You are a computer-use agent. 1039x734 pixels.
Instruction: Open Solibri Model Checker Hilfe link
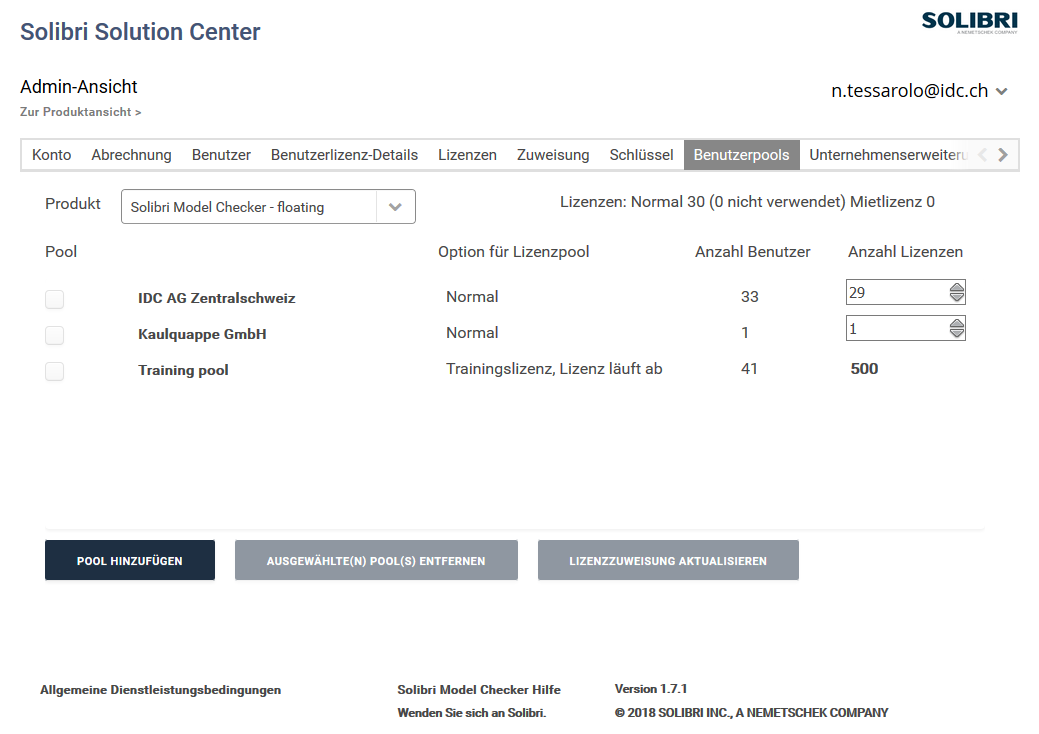click(479, 690)
